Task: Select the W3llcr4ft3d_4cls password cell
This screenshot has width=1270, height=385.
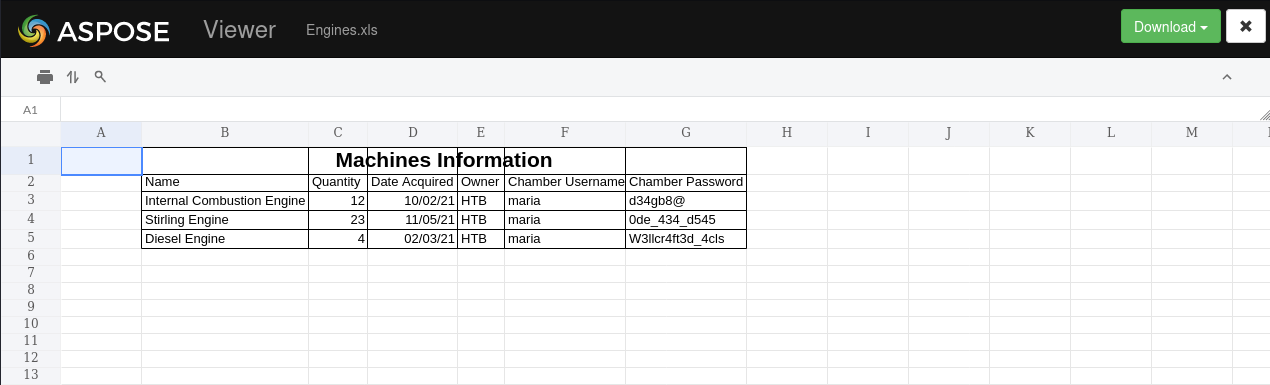Action: click(x=685, y=239)
